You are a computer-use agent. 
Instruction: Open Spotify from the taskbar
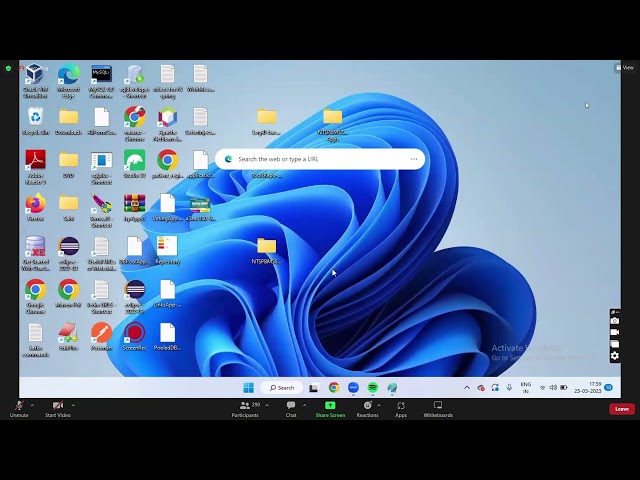tap(373, 388)
